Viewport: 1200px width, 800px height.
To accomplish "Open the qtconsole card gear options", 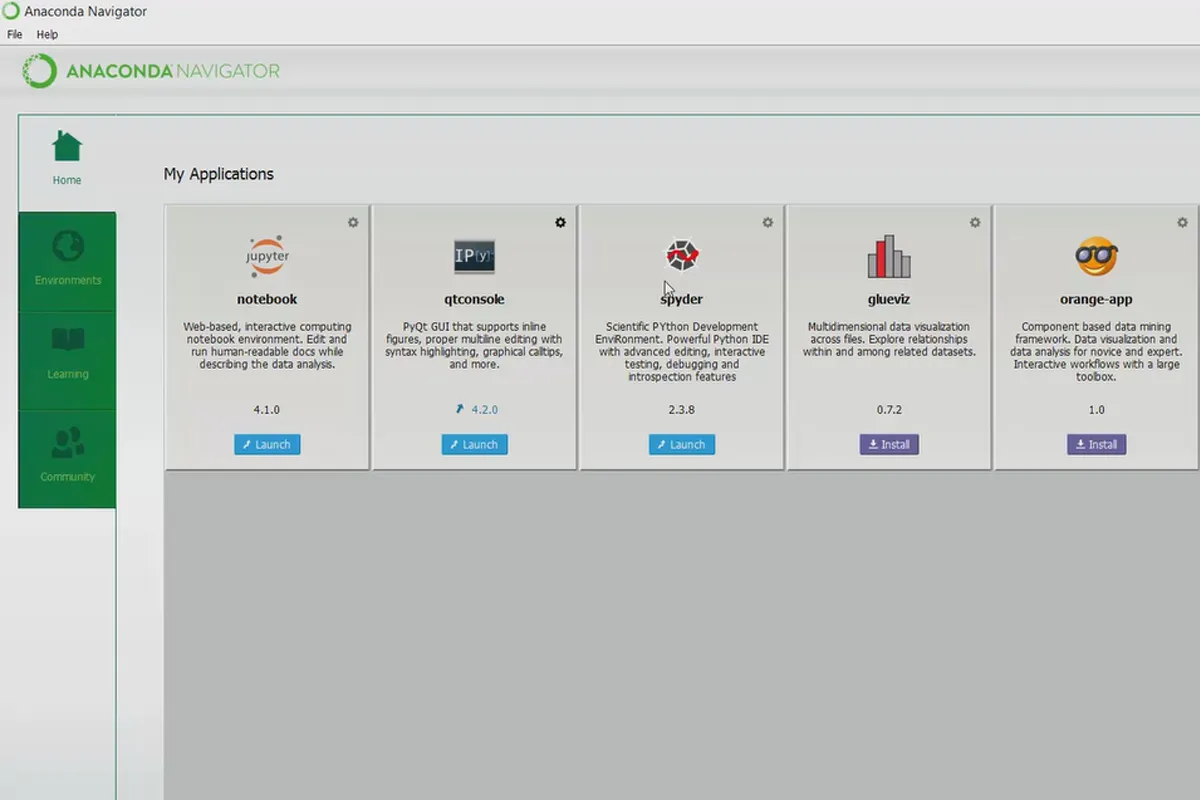I will tap(560, 222).
